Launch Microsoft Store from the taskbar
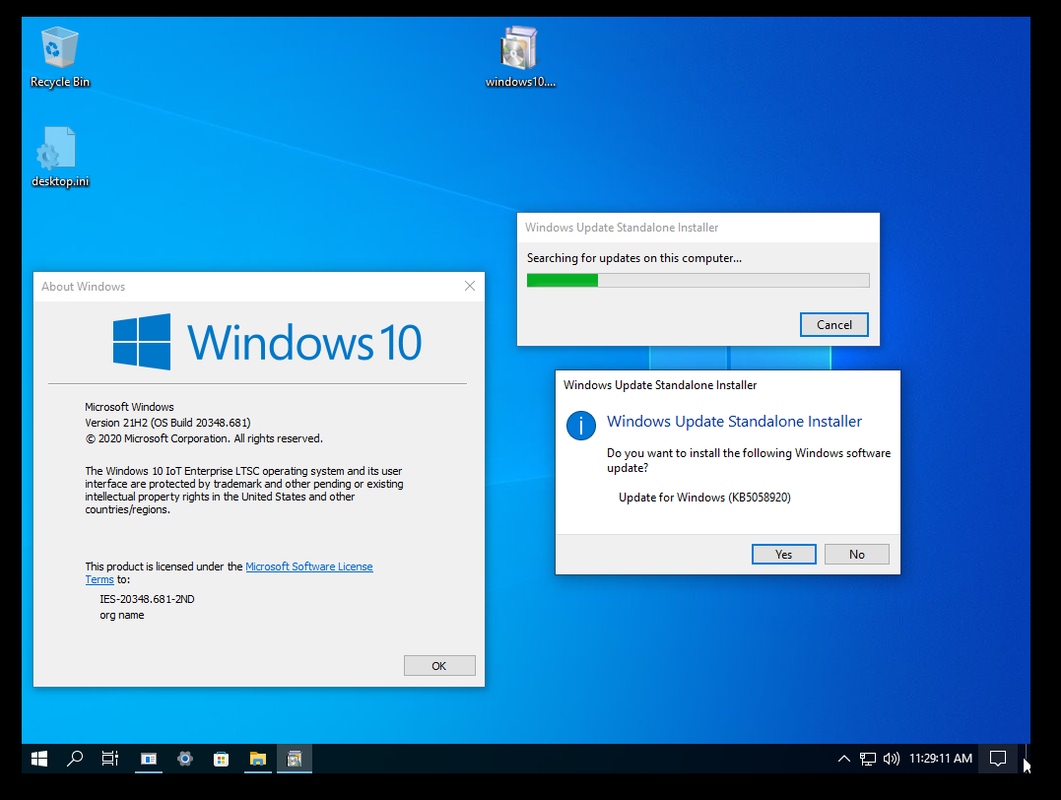The height and width of the screenshot is (800, 1061). click(221, 759)
